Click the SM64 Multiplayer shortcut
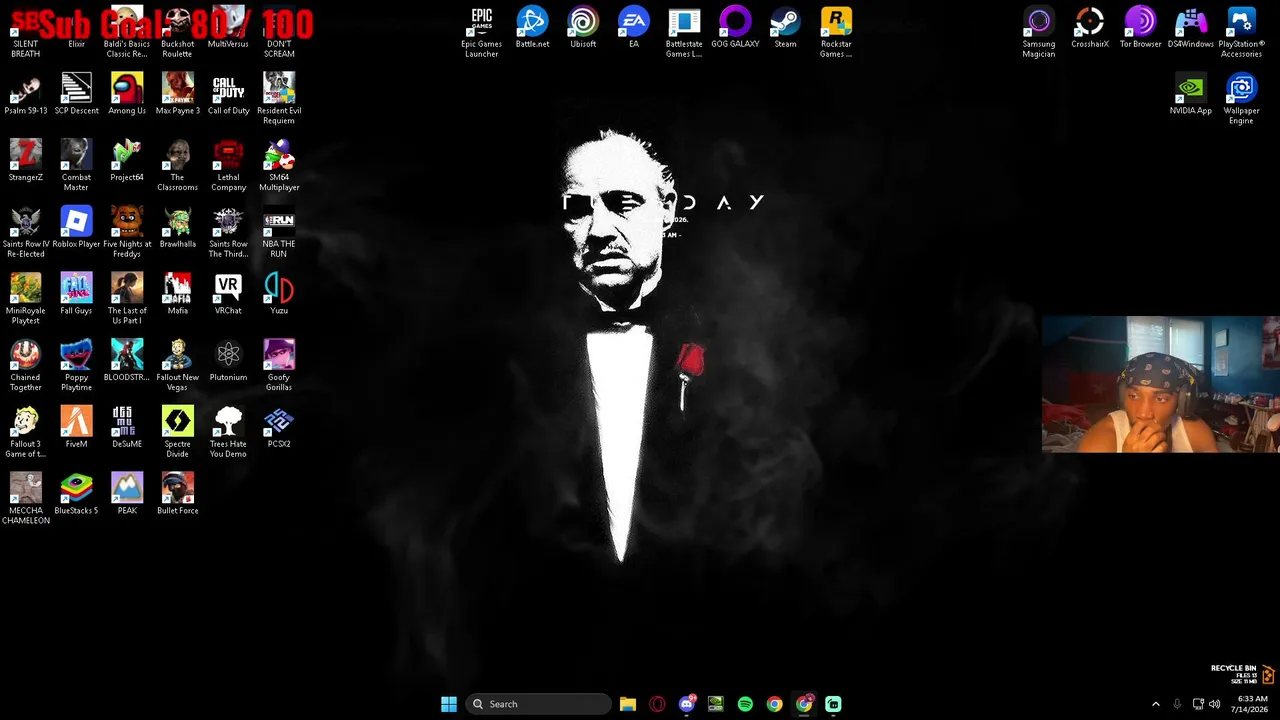 point(279,166)
